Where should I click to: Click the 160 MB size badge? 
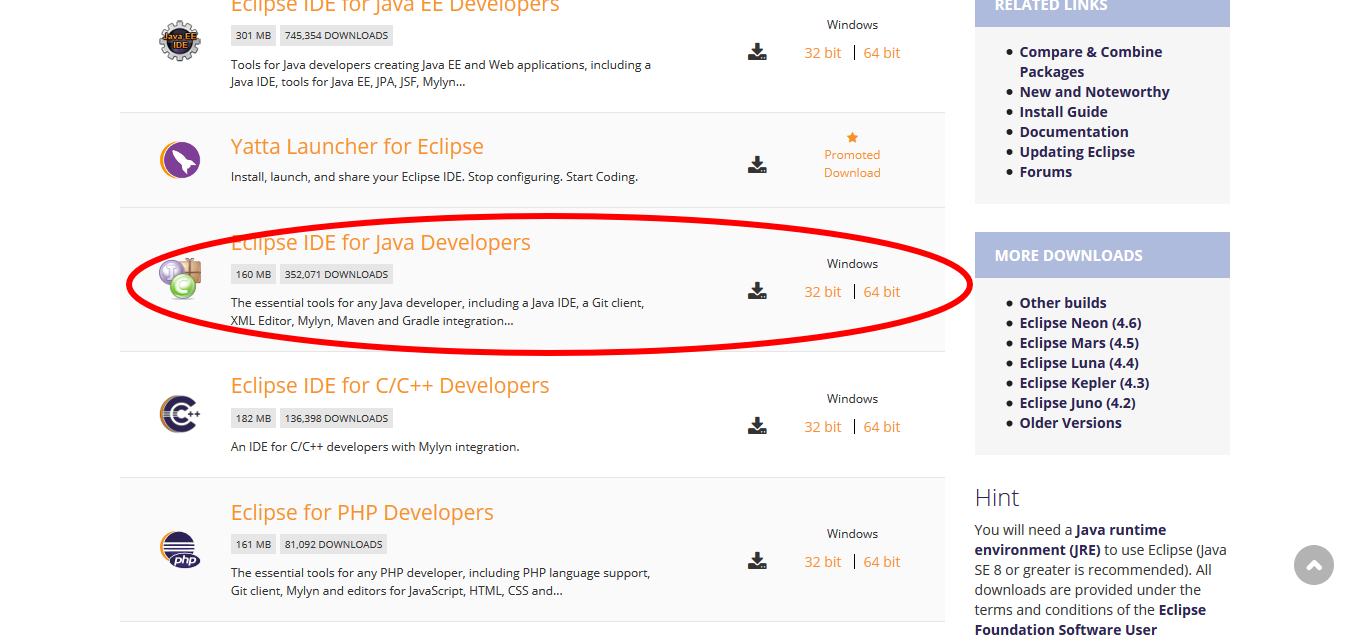click(x=253, y=275)
